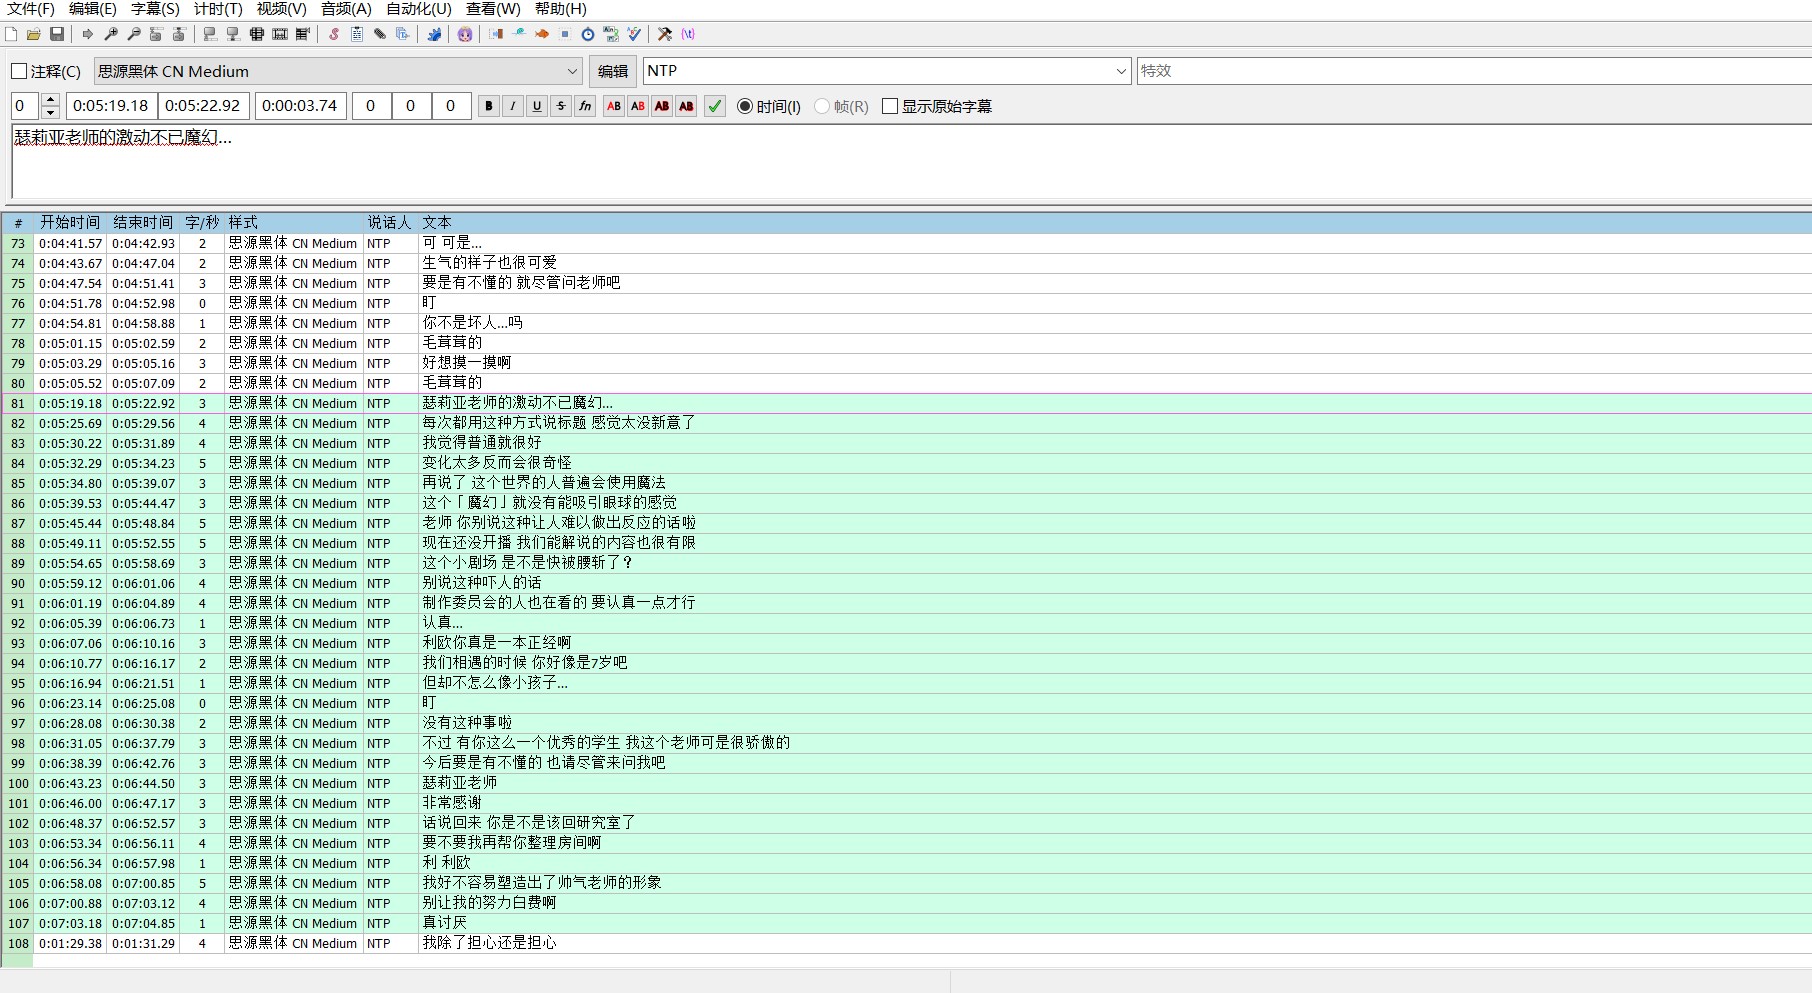Toggle strikeout S button
1812x993 pixels.
[561, 106]
